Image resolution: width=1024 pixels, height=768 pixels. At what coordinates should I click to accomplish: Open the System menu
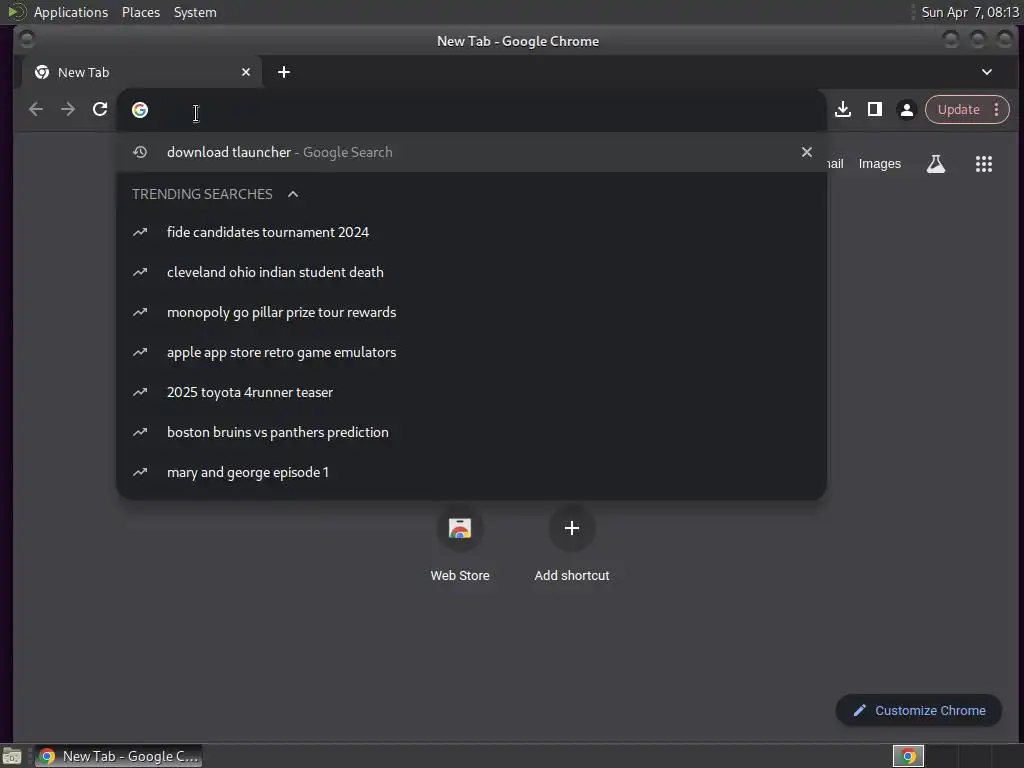click(195, 12)
